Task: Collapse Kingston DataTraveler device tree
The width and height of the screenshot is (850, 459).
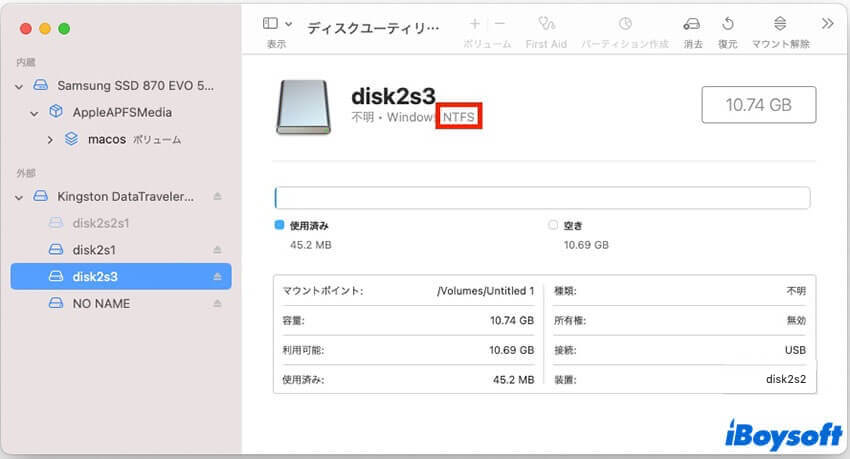Action: pos(20,197)
